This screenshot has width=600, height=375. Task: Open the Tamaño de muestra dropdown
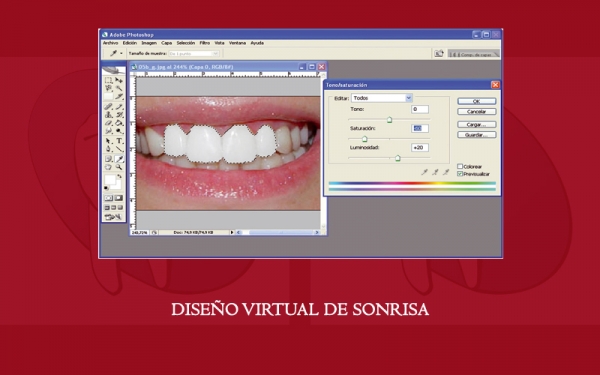click(194, 54)
